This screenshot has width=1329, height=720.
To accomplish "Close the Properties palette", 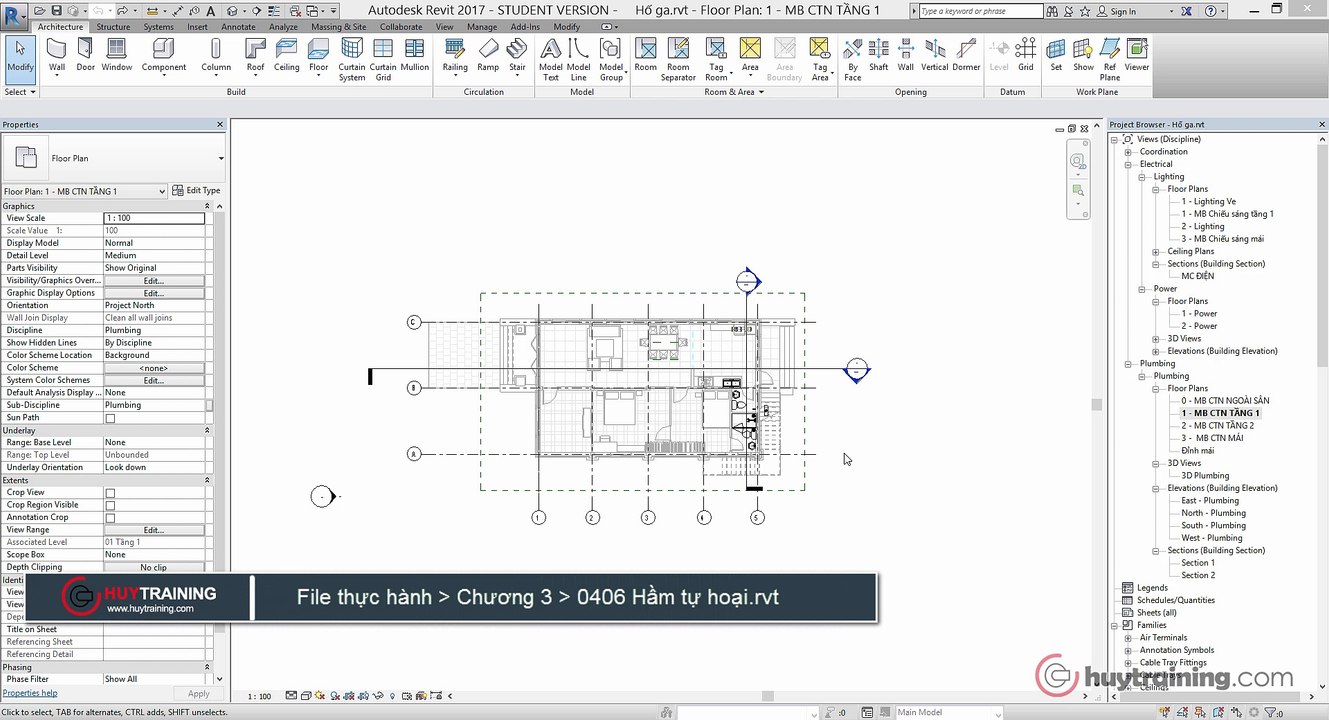I will [220, 125].
